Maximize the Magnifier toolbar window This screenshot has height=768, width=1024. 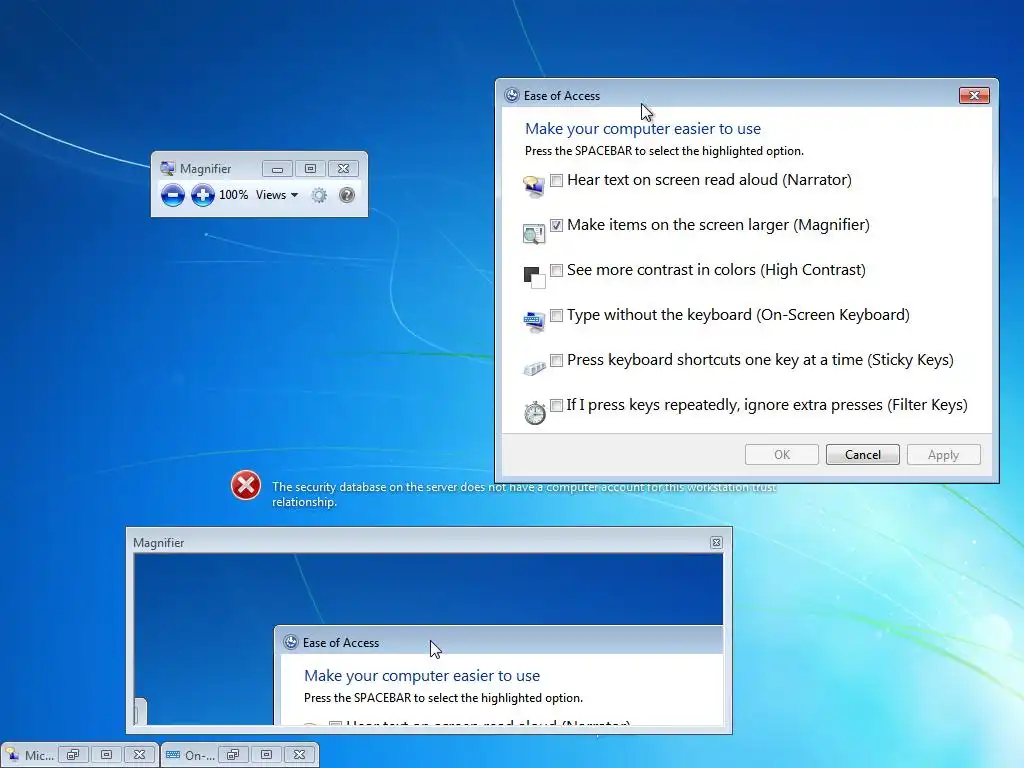point(310,169)
